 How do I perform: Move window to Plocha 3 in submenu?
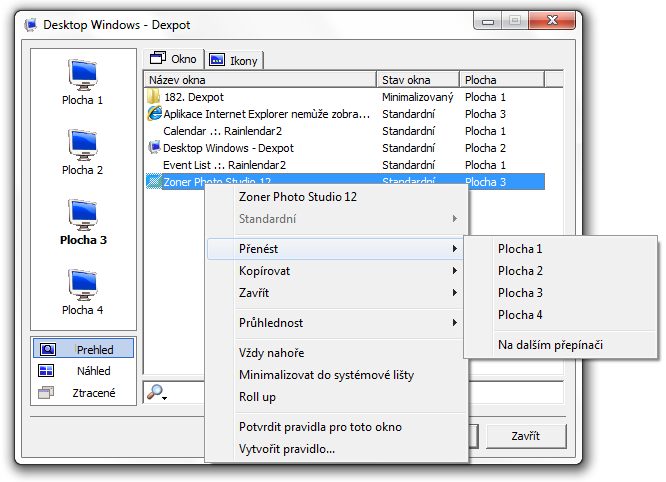point(561,293)
